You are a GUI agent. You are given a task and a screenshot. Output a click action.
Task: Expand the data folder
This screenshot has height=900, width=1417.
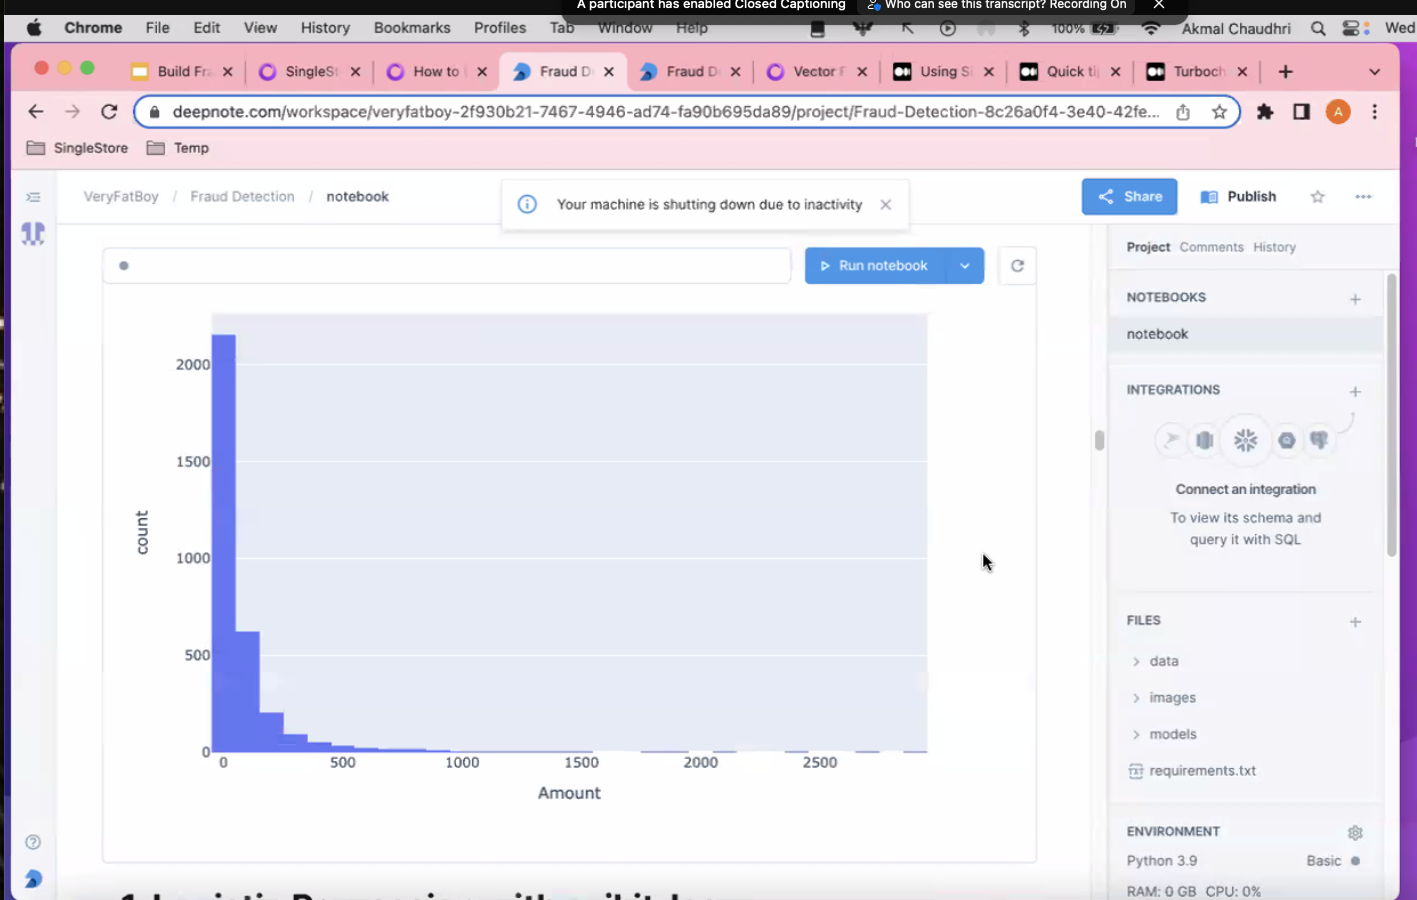click(x=1163, y=661)
